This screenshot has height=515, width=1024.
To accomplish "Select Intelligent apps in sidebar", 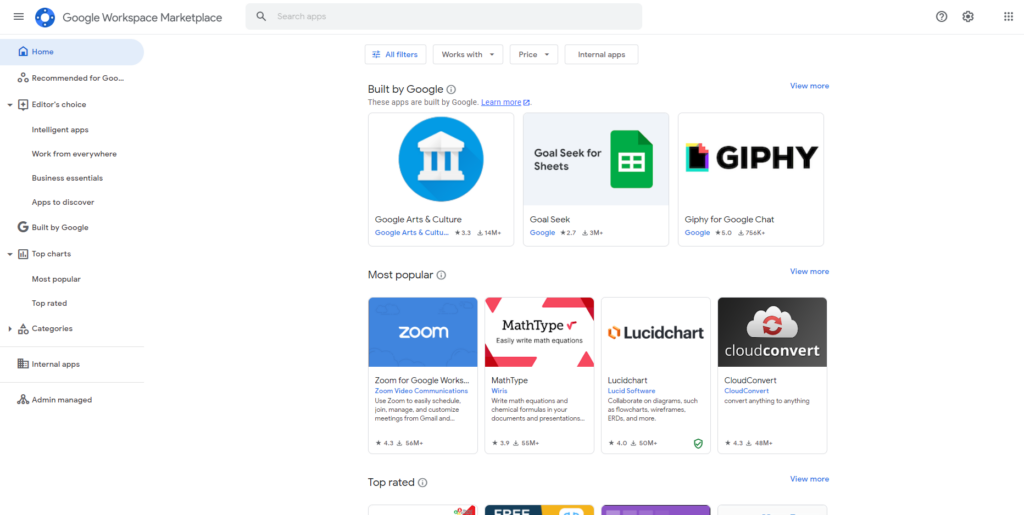I will (60, 130).
